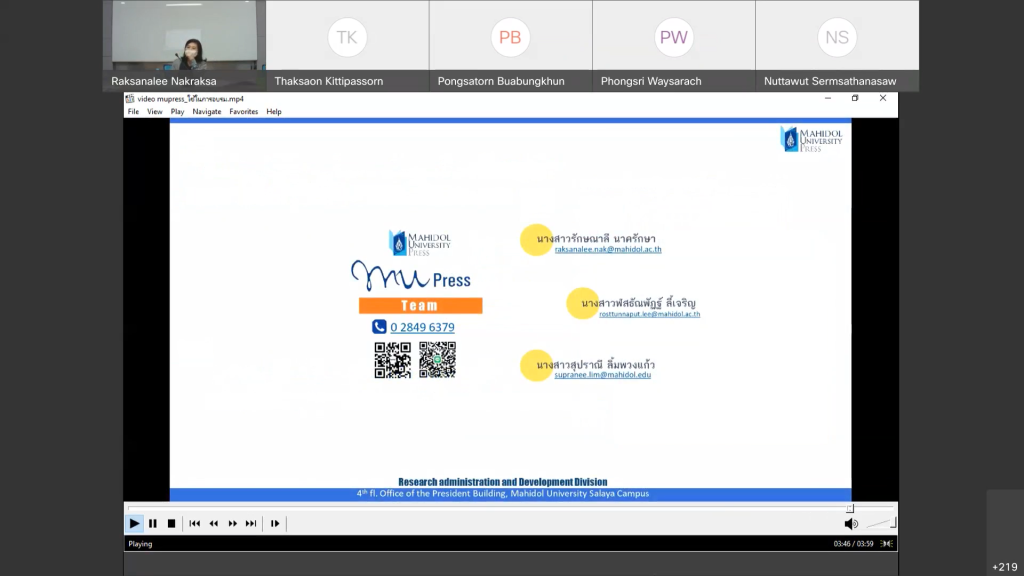Image resolution: width=1024 pixels, height=576 pixels.
Task: Click the volume slider
Action: (880, 523)
